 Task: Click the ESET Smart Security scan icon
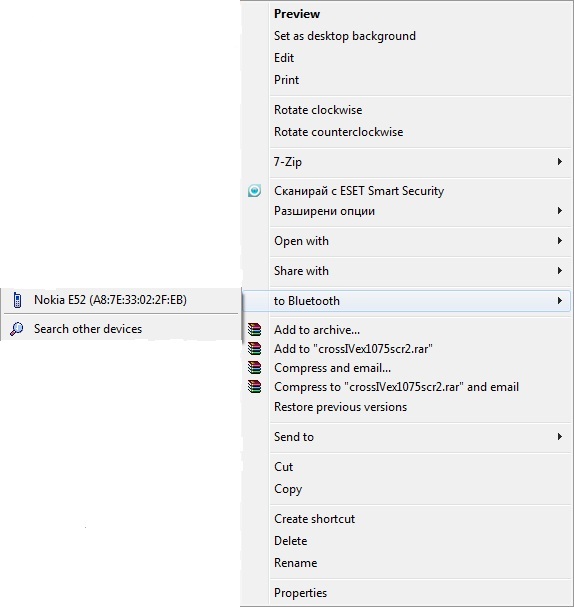pos(254,191)
